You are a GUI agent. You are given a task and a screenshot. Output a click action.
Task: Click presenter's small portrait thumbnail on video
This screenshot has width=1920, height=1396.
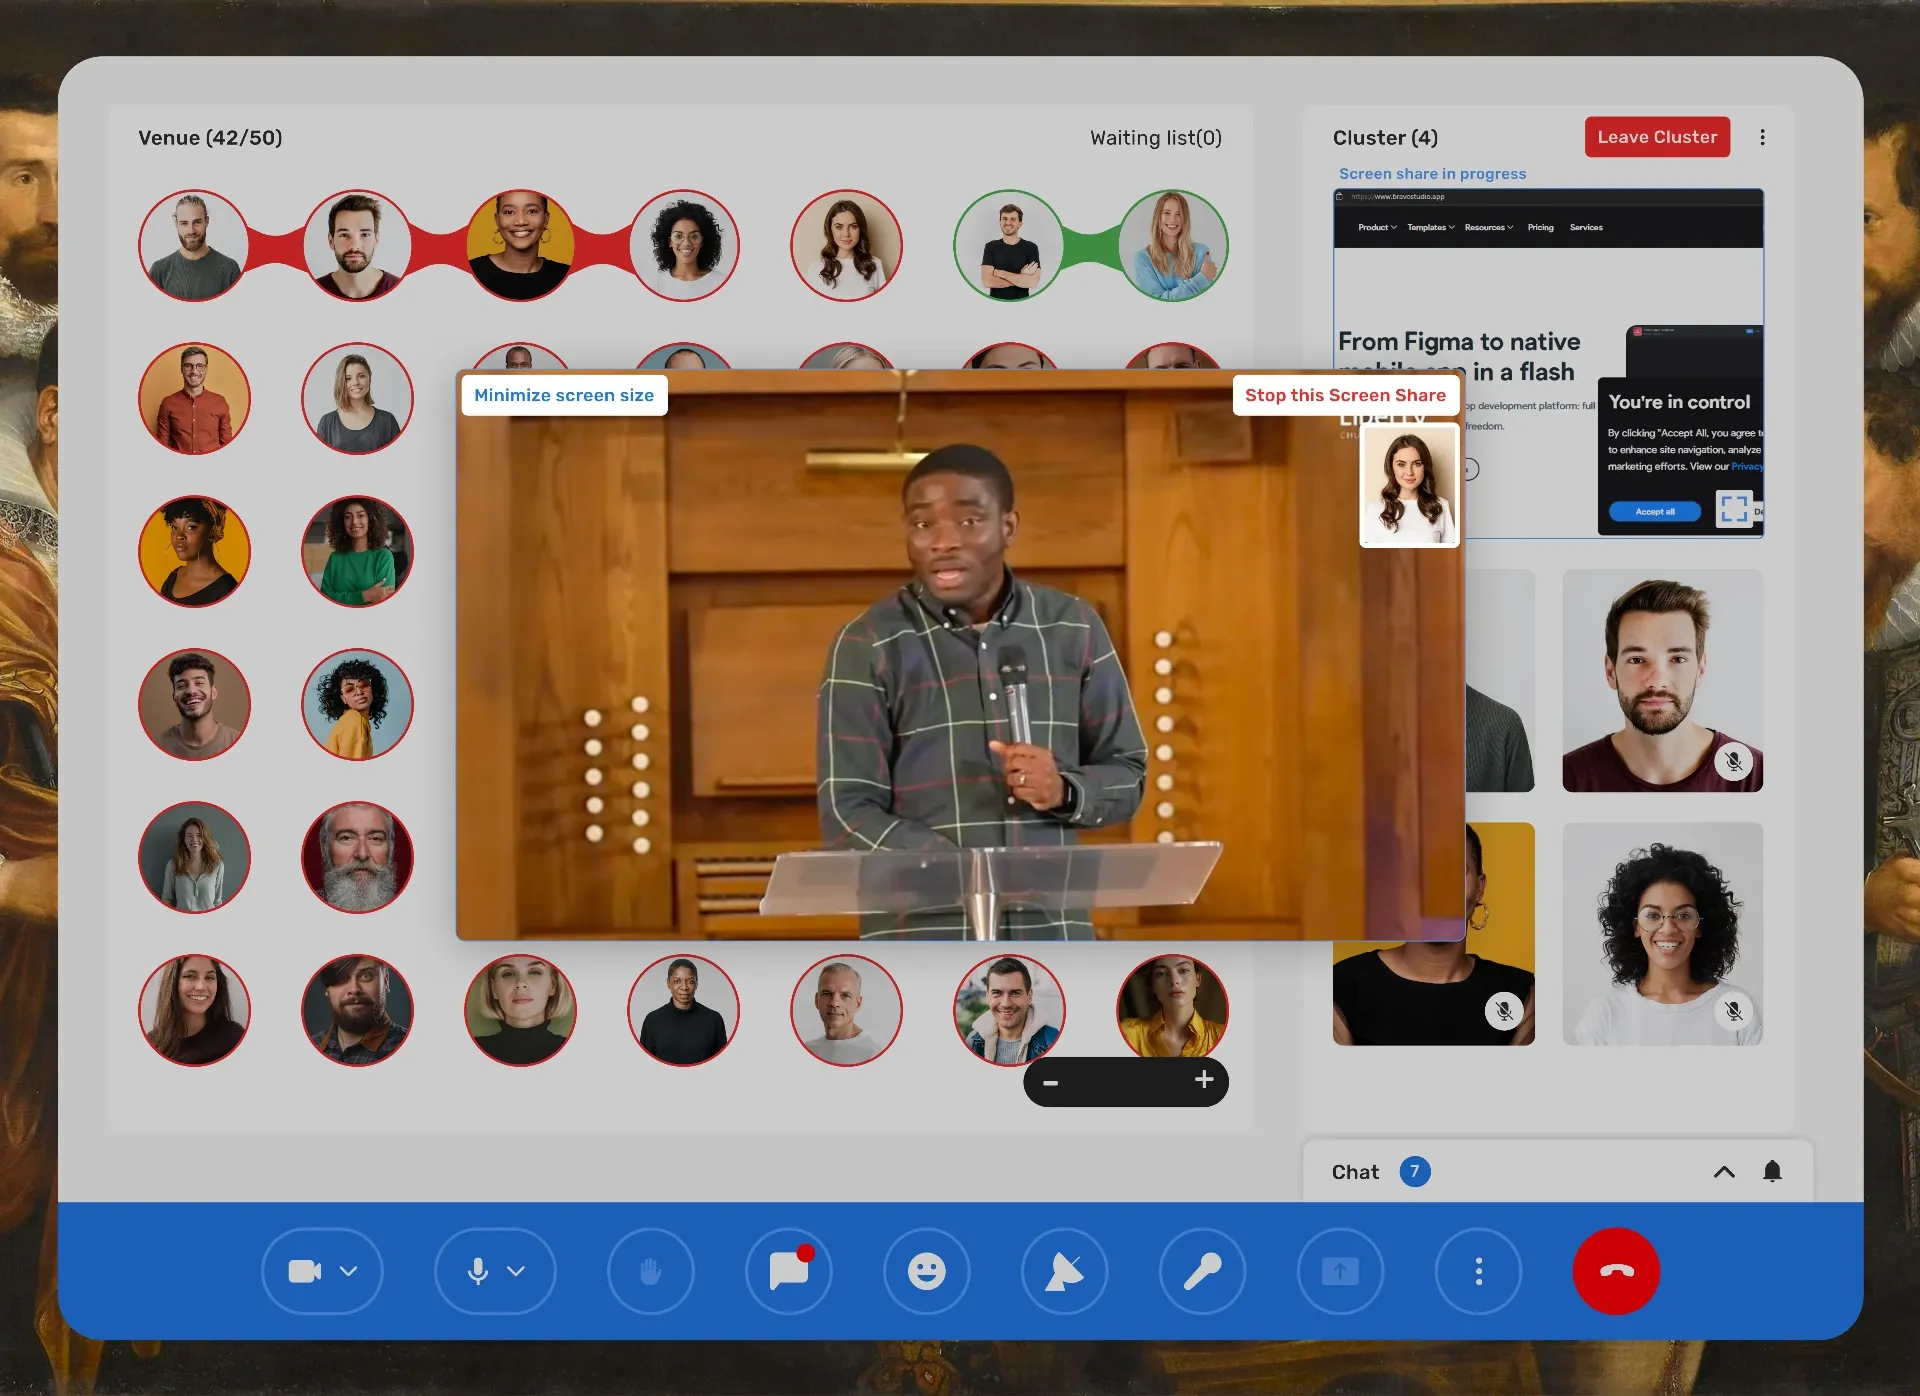coord(1409,486)
